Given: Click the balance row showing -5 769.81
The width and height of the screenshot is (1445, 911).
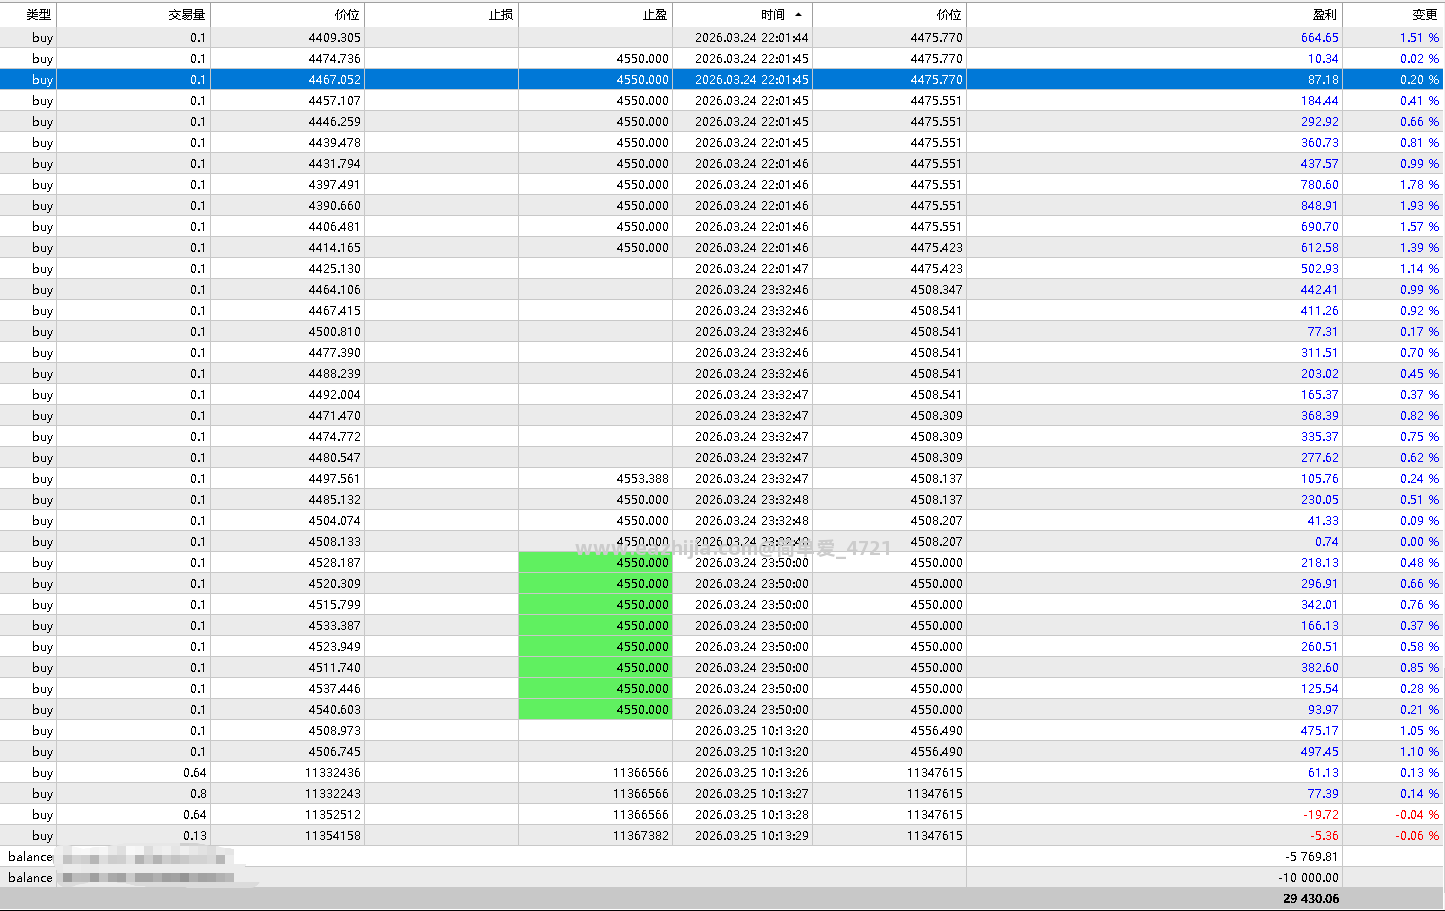Looking at the screenshot, I should pyautogui.click(x=722, y=857).
